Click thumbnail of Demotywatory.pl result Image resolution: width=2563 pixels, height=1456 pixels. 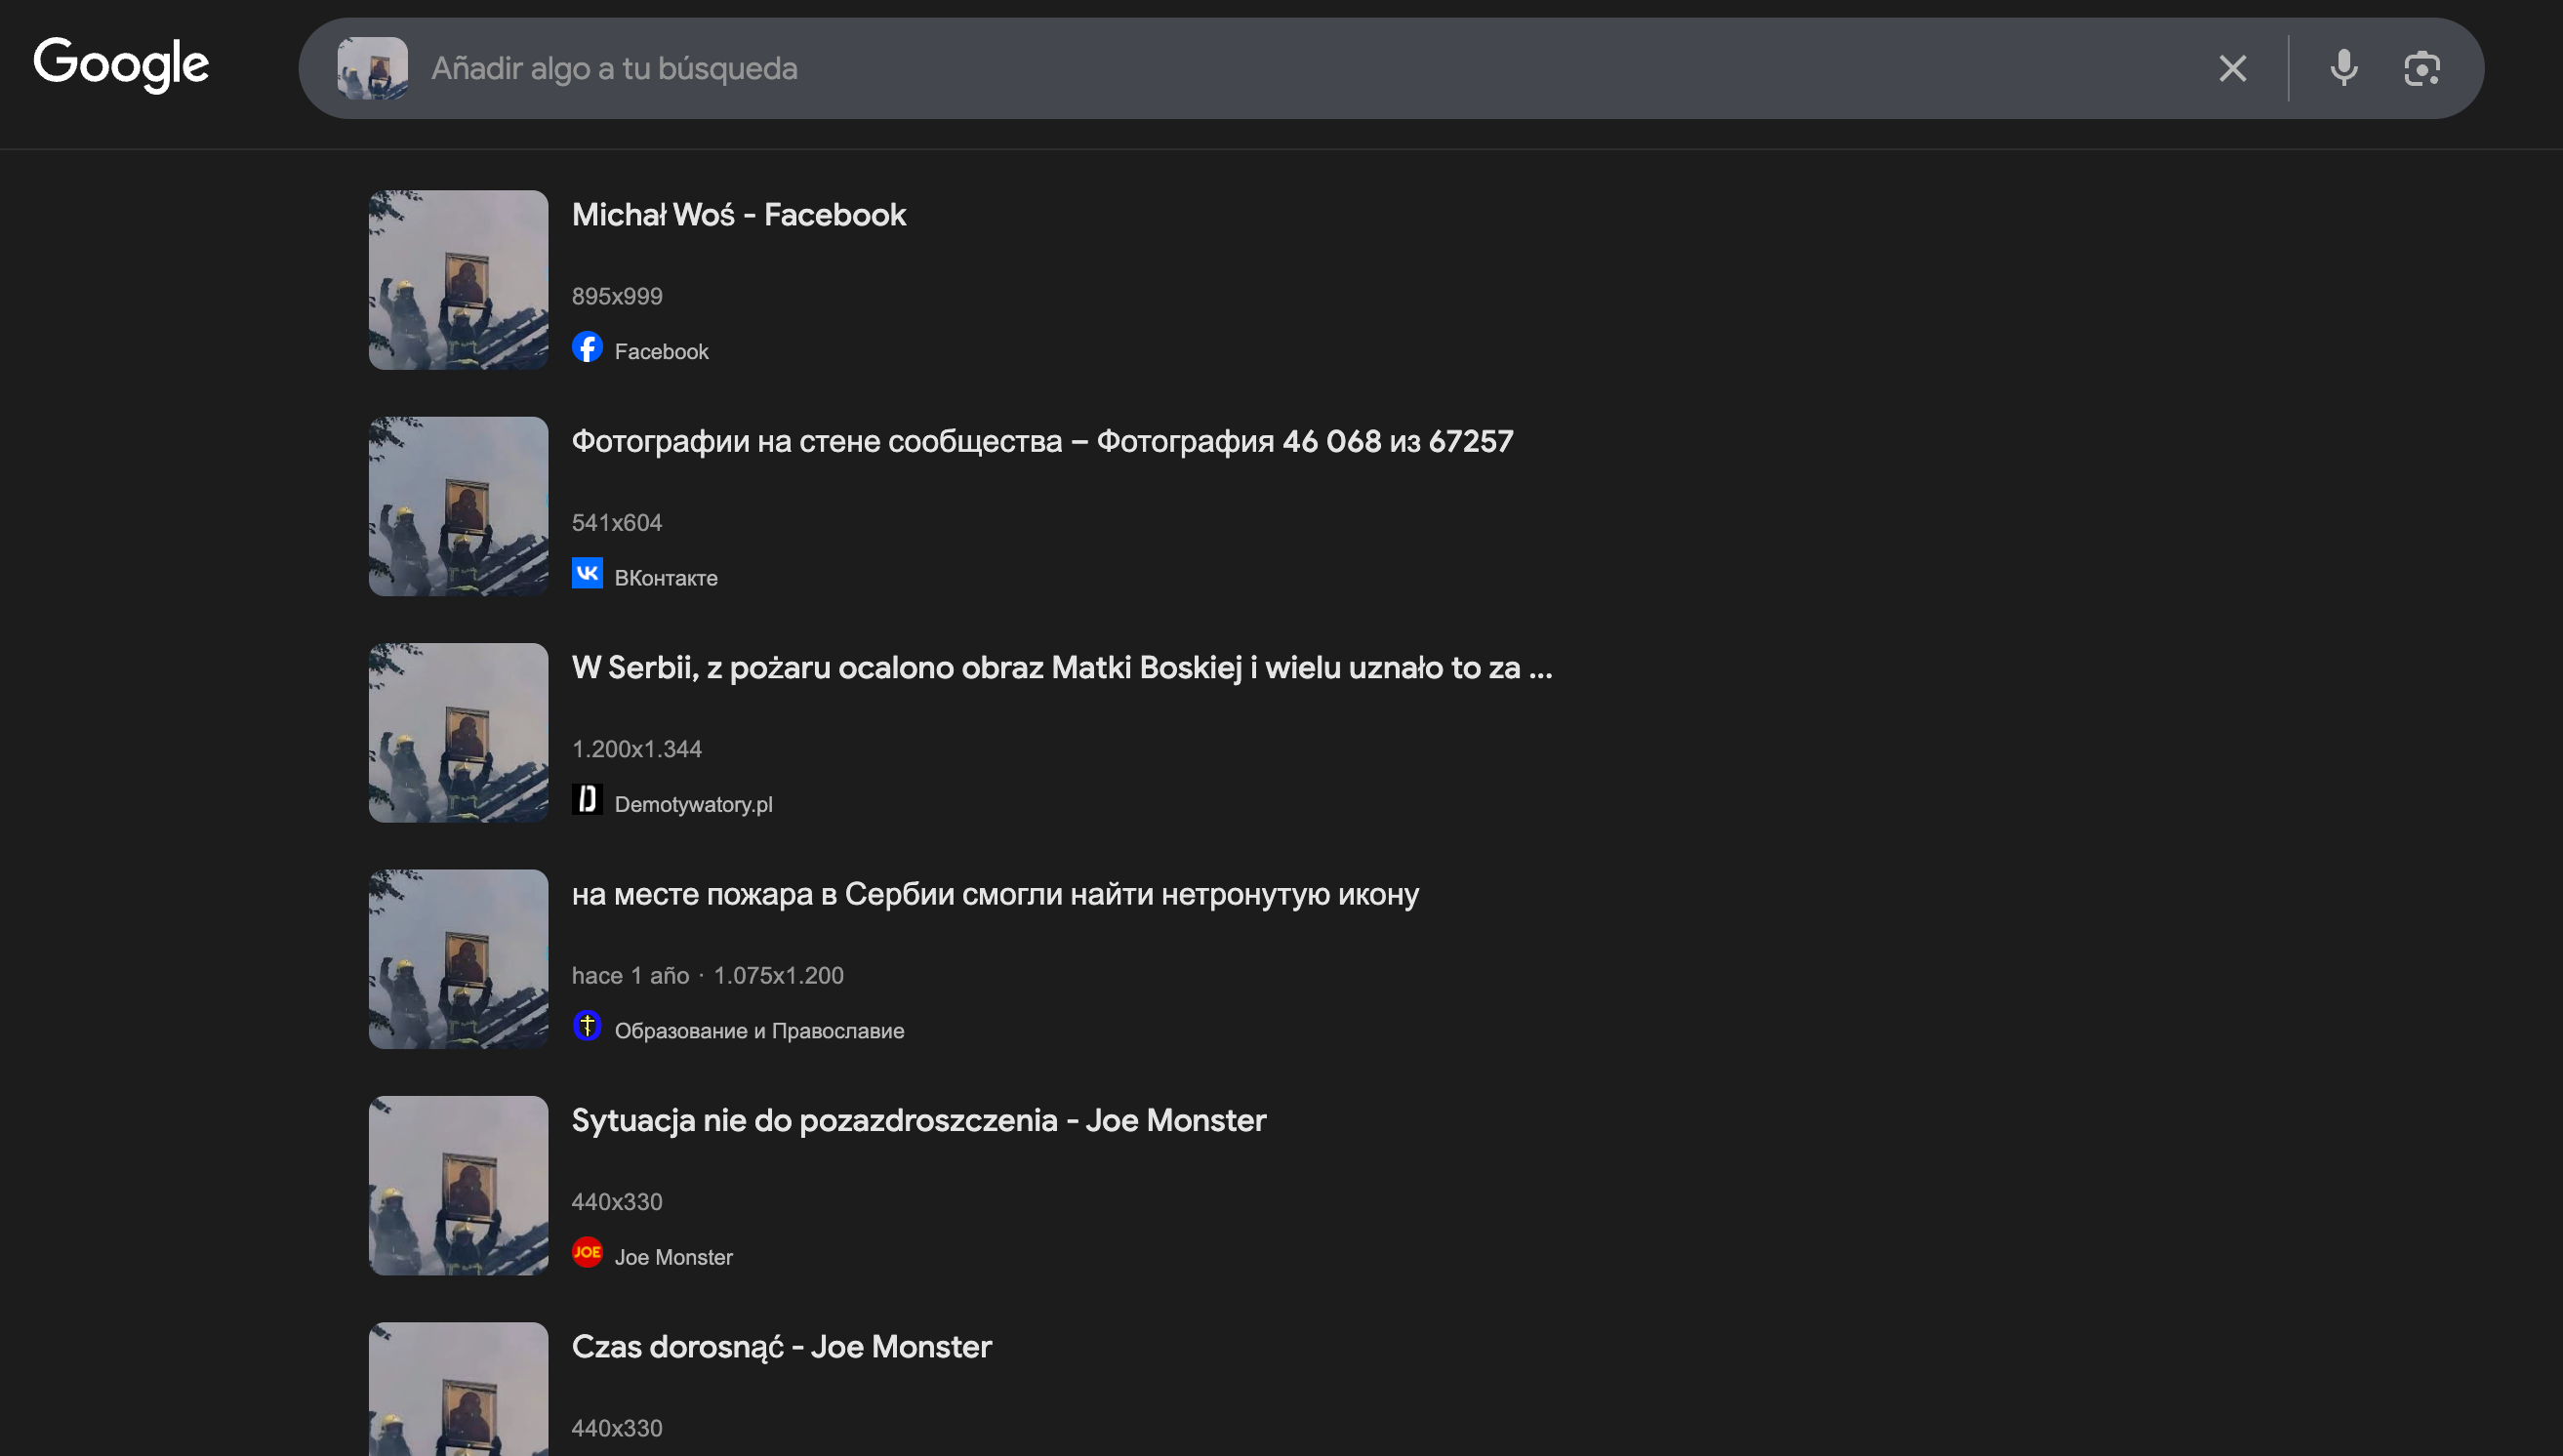(458, 733)
